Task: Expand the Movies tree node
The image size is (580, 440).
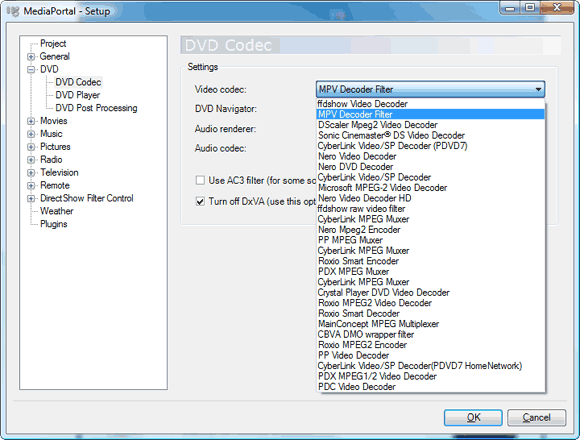Action: click(31, 121)
